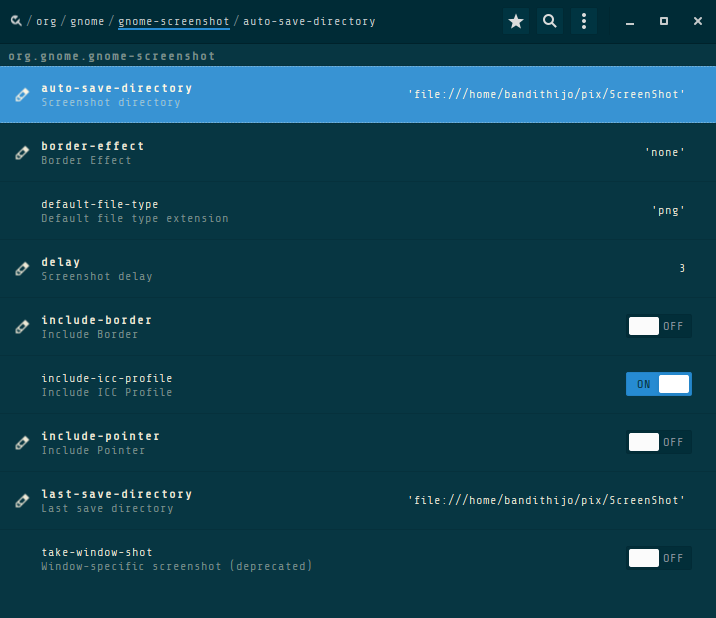Viewport: 716px width, 618px height.
Task: Enable the include-border switch
Action: click(659, 326)
